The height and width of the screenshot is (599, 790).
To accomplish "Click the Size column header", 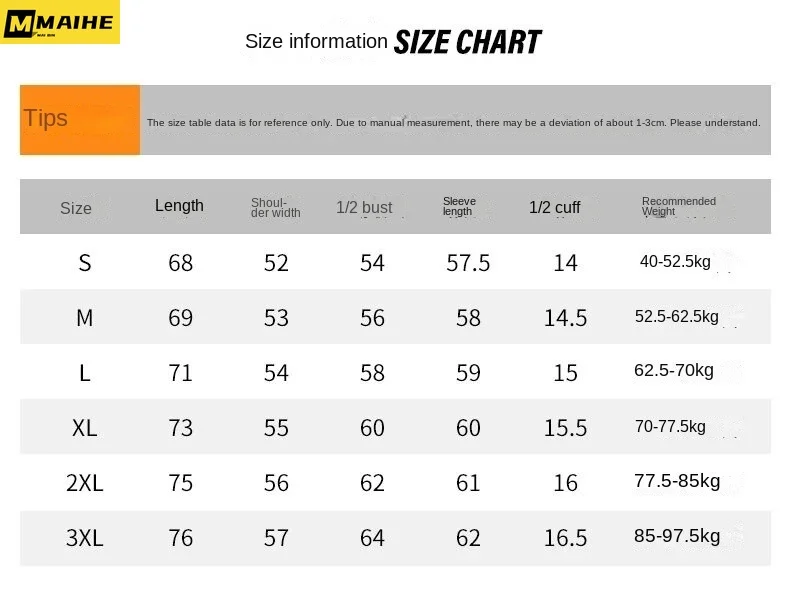I will [76, 208].
